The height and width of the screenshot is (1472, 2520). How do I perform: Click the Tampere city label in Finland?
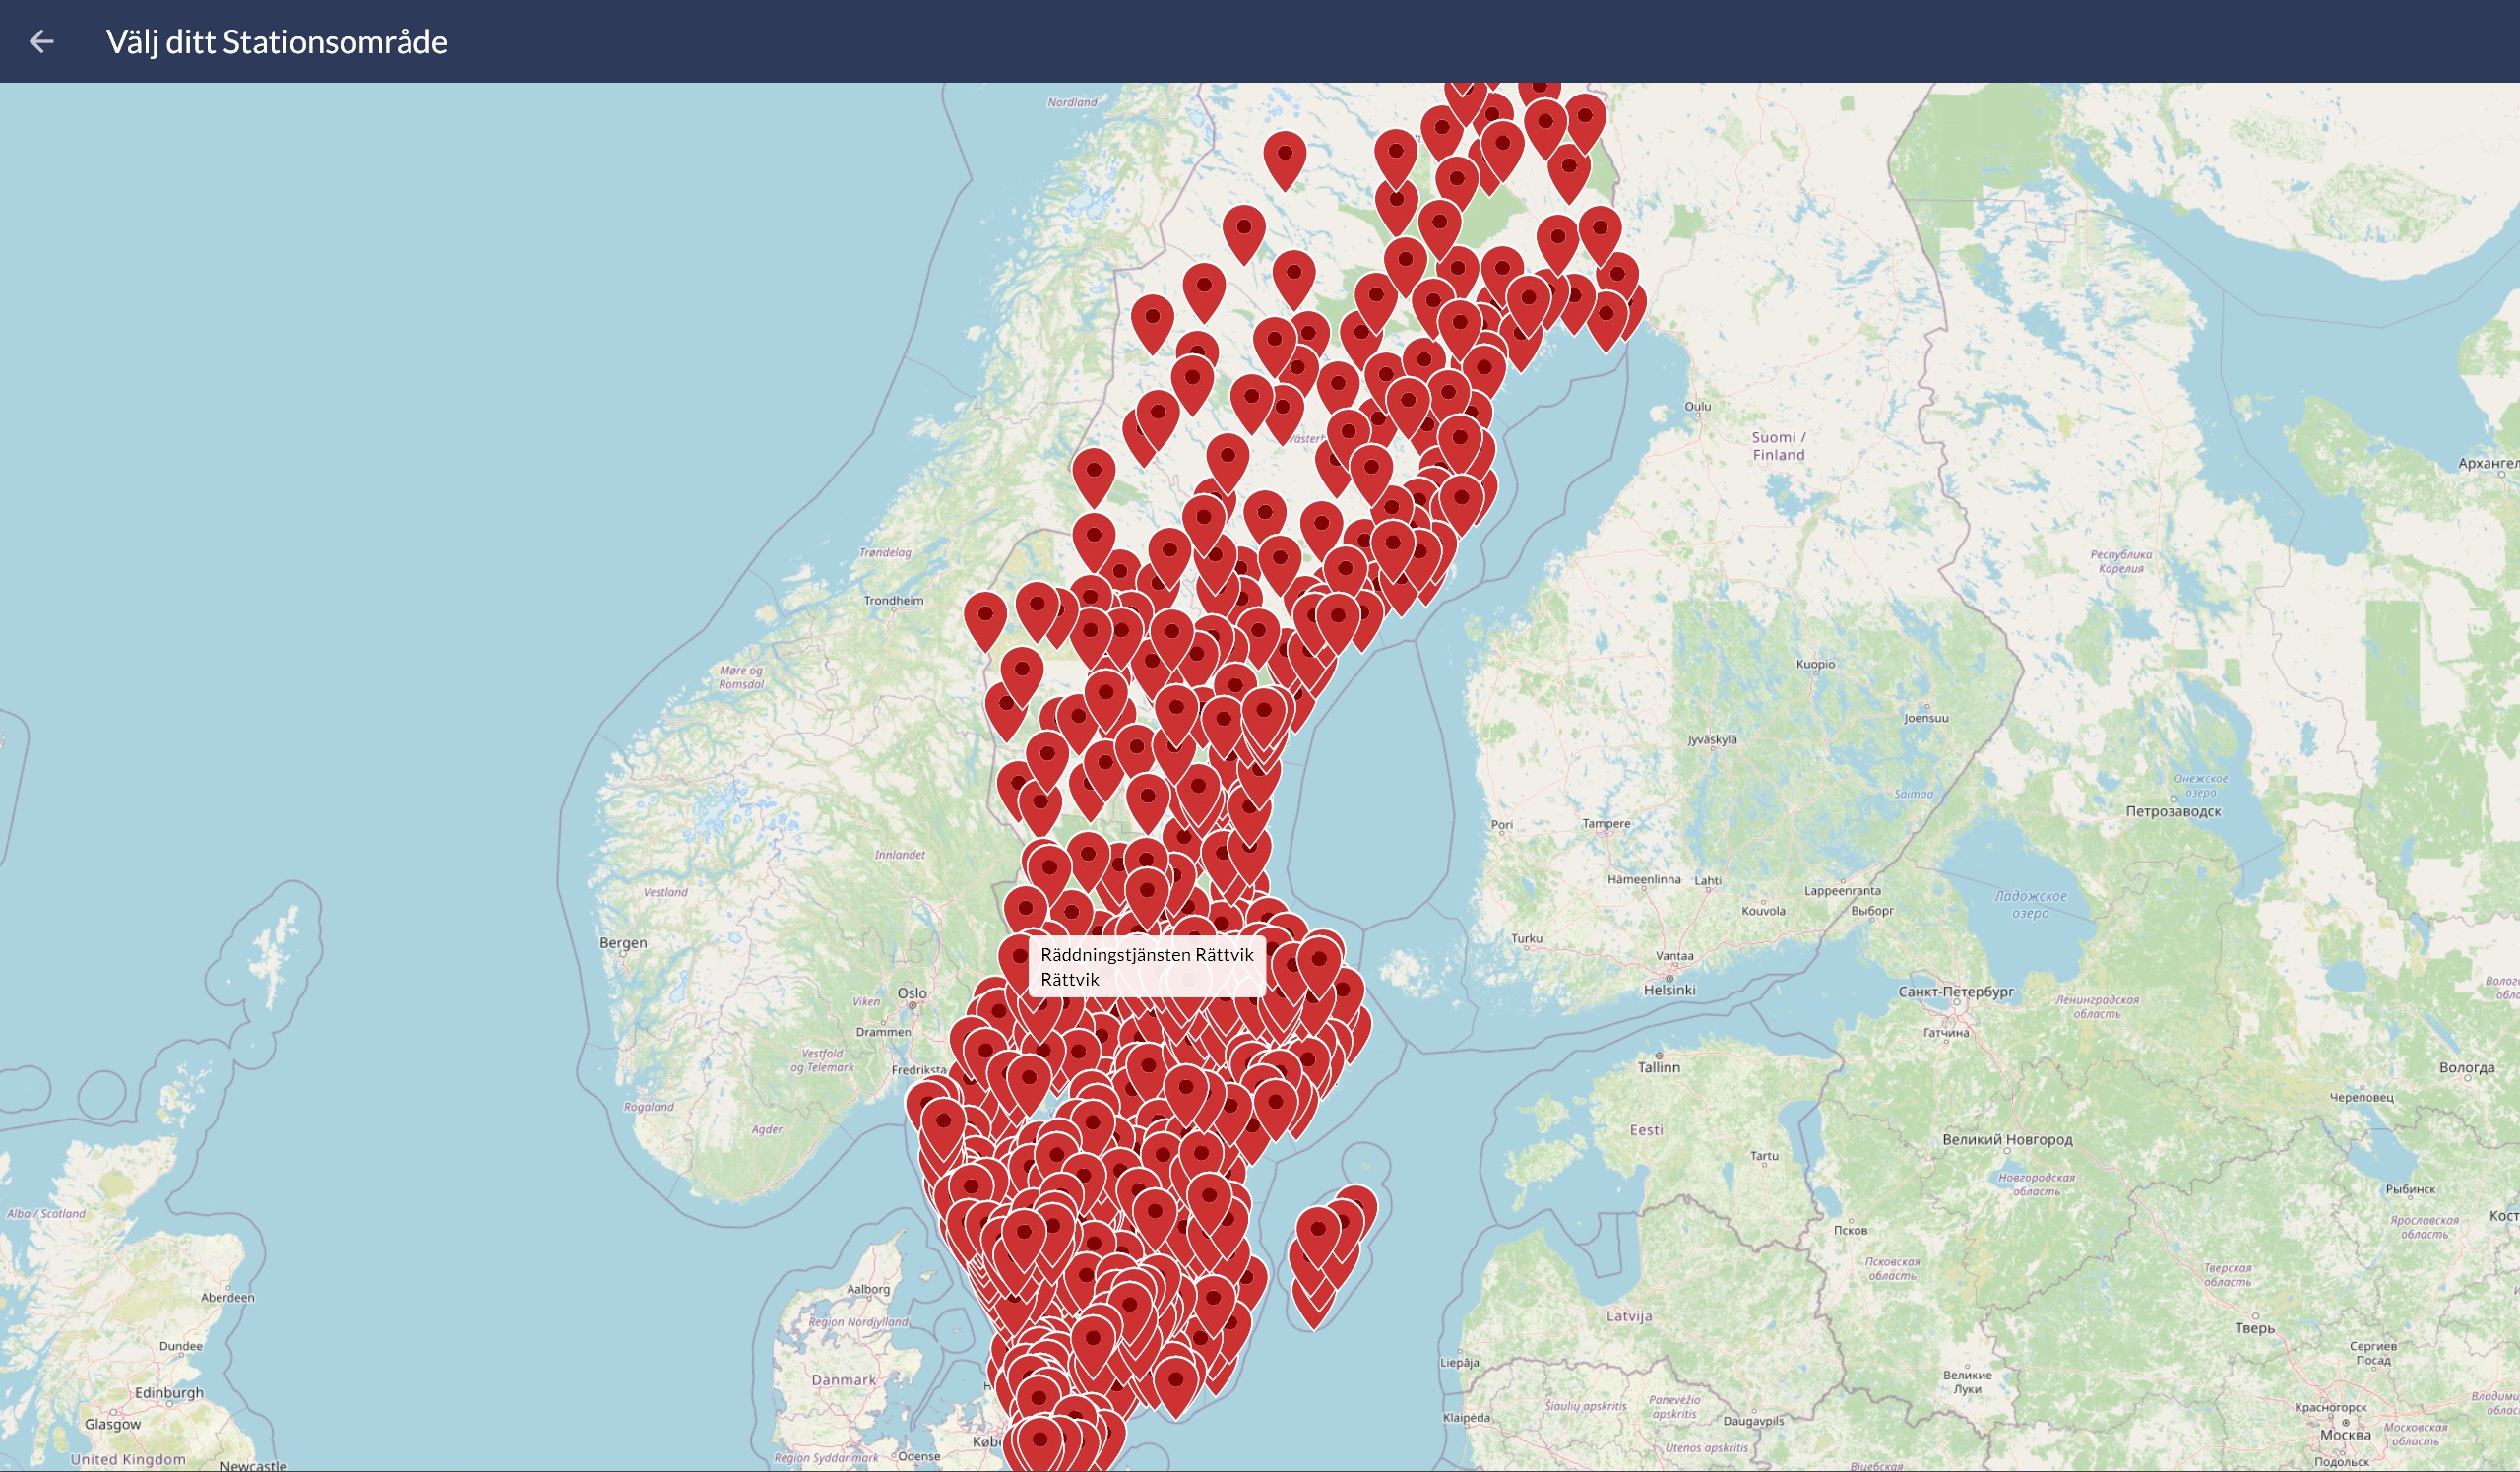[x=1606, y=824]
